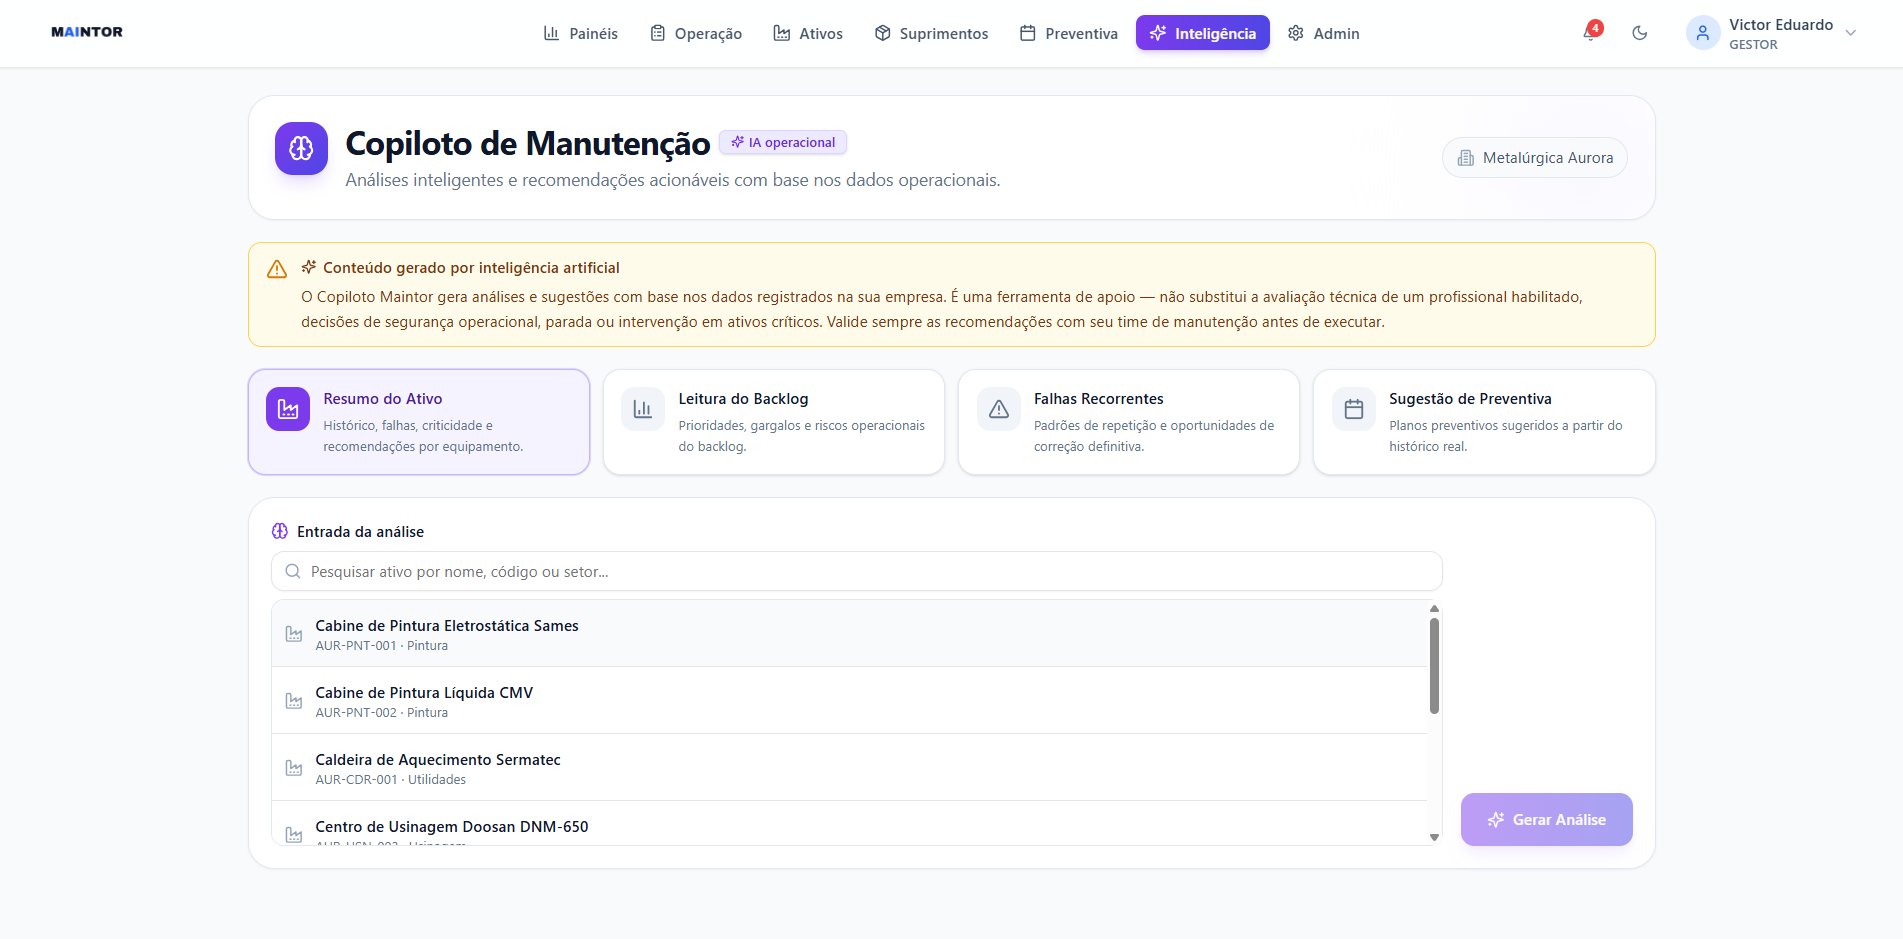Click the Resumo do Ativo factory icon

(288, 409)
